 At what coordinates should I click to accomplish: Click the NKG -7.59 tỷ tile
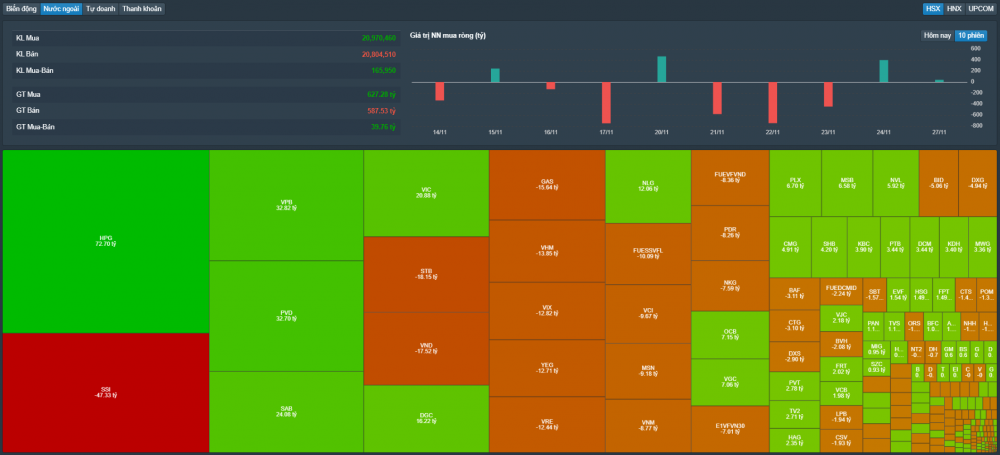(x=730, y=286)
